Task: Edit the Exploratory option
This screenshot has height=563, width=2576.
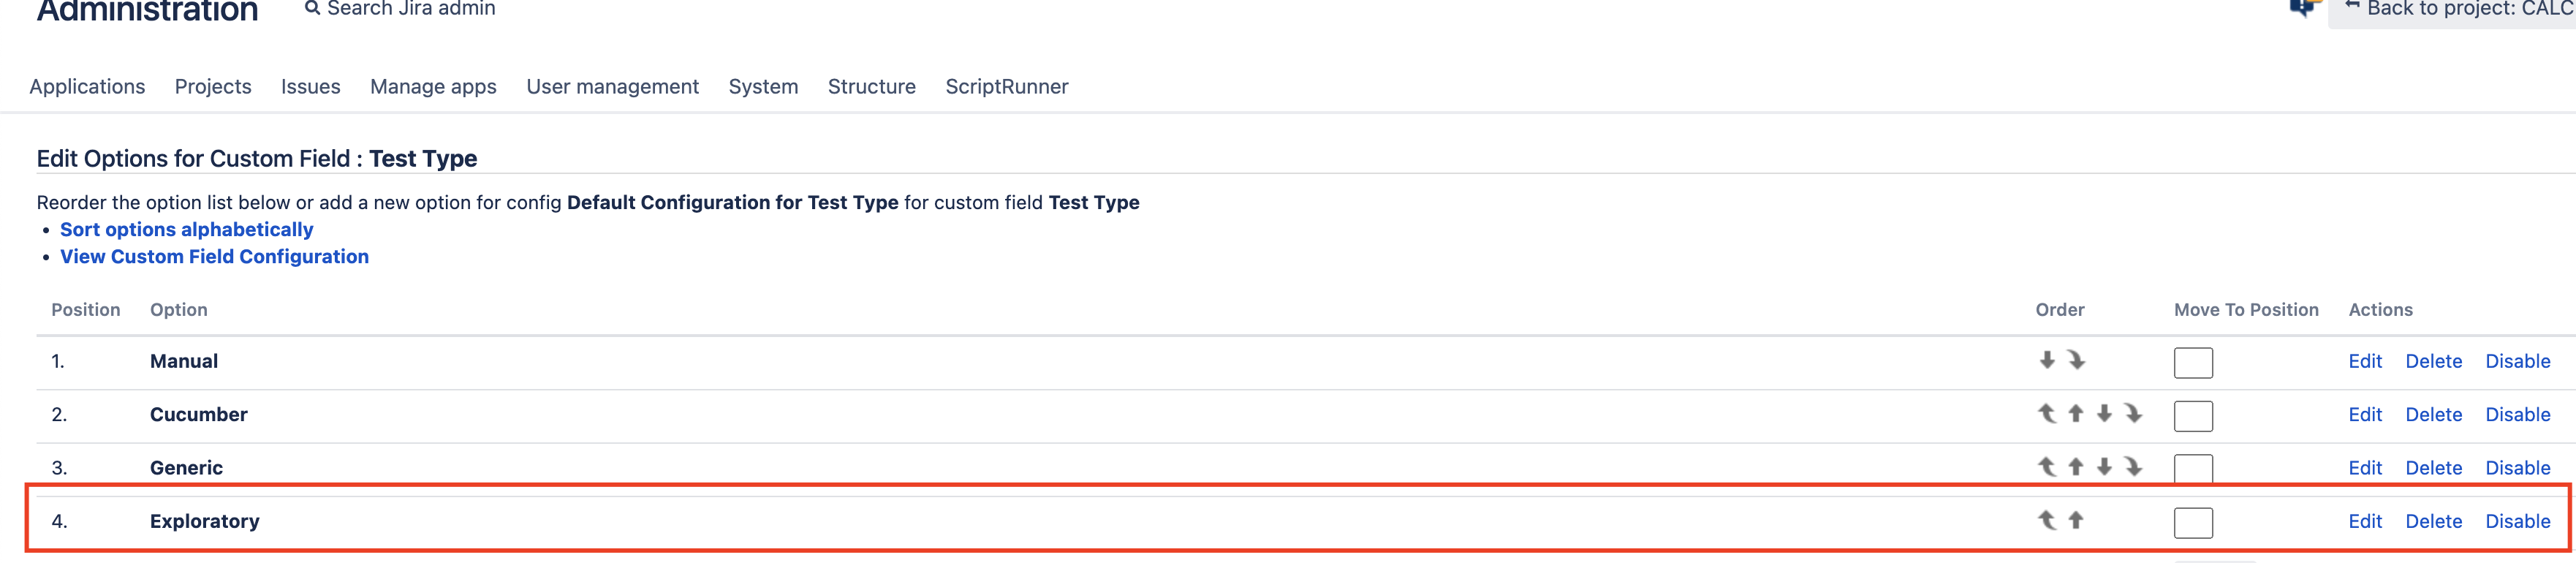Action: (x=2365, y=521)
